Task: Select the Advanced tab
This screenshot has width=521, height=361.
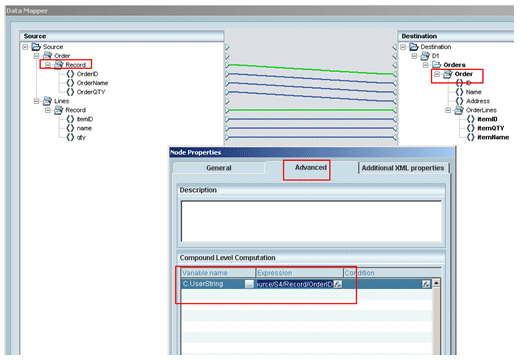Action: 310,167
